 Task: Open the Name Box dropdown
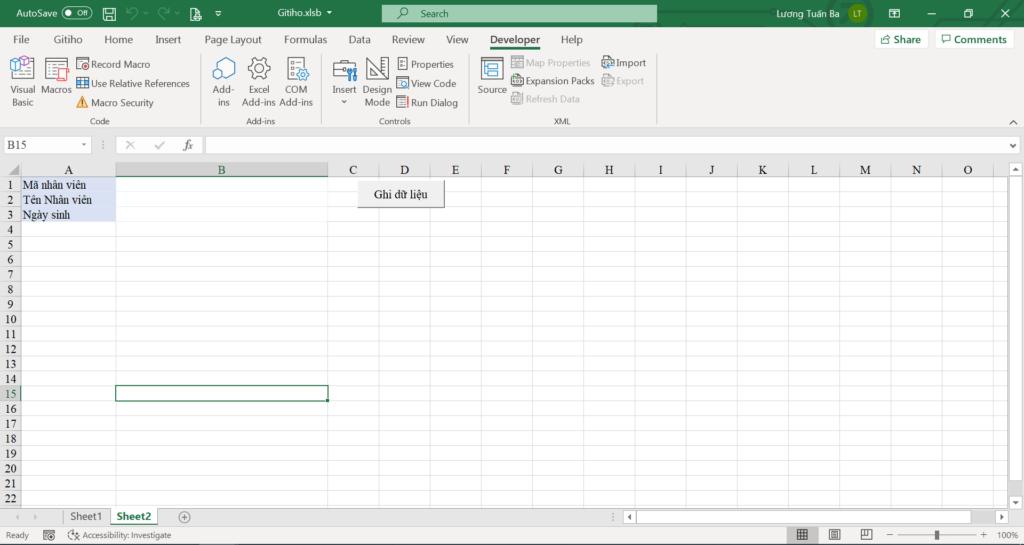[x=84, y=145]
